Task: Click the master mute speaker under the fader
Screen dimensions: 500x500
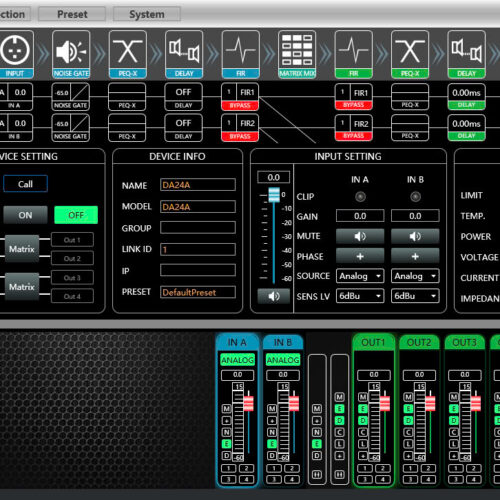Action: [x=274, y=296]
